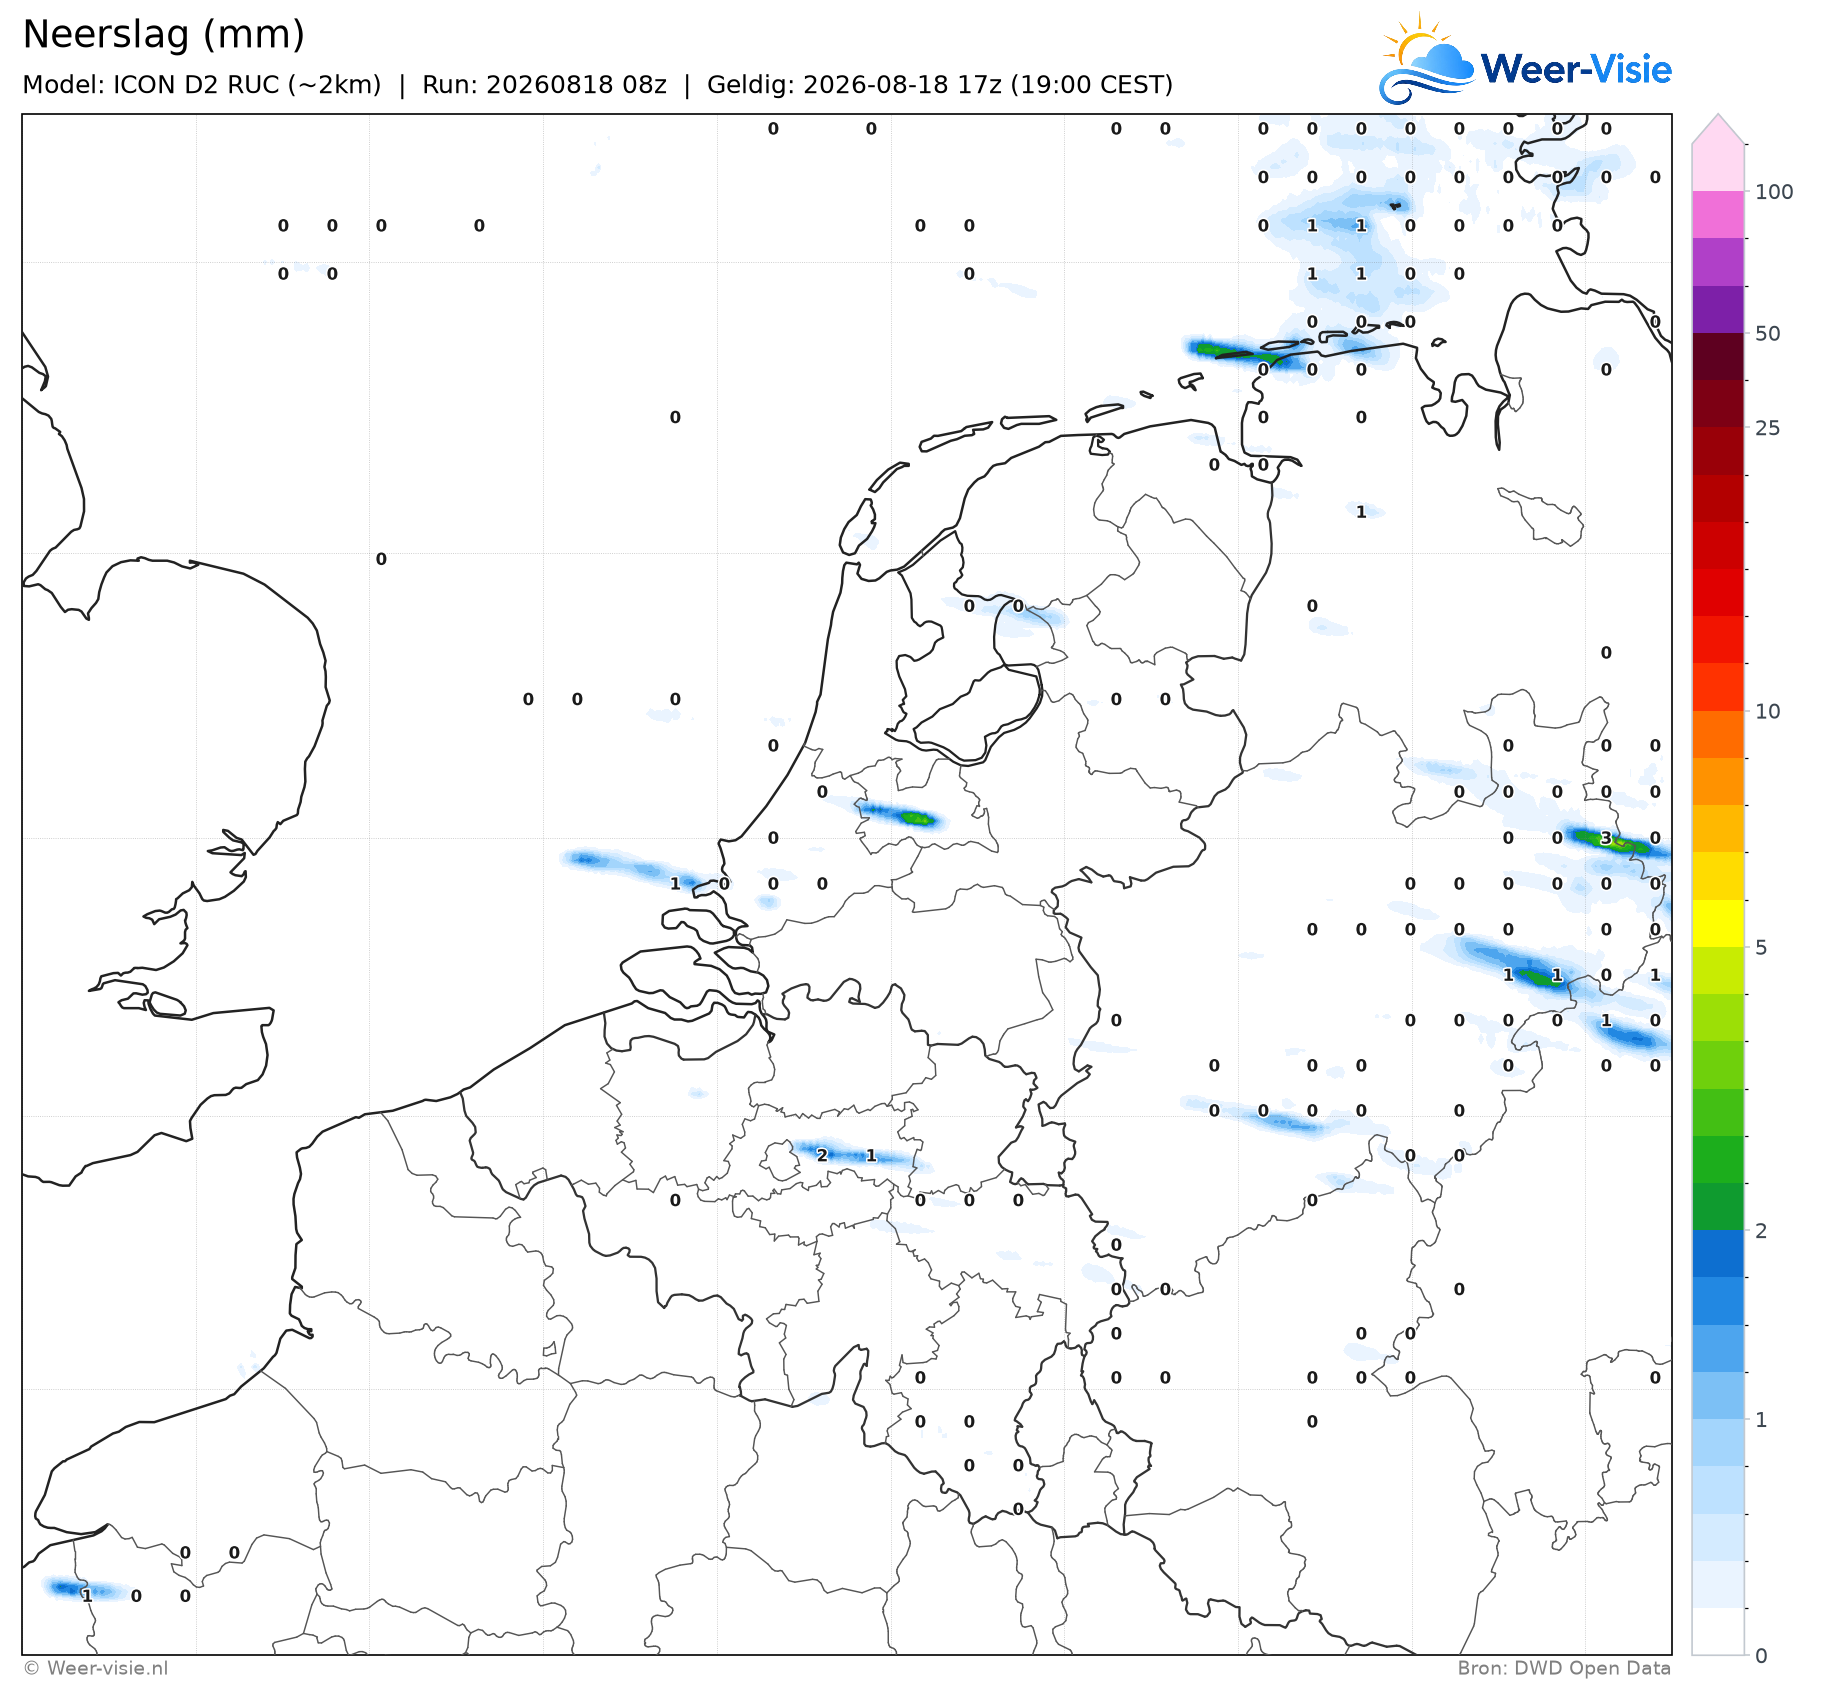
Task: Click the value 3 precipitation label in Germany
Action: [x=1606, y=838]
